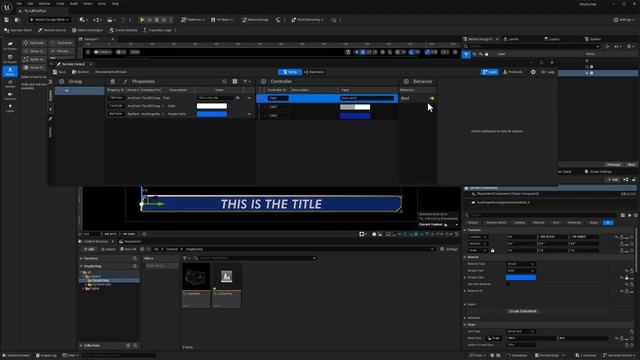Click the grid view icon in Properties header
Screen dimensions: 640x360
click(235, 81)
